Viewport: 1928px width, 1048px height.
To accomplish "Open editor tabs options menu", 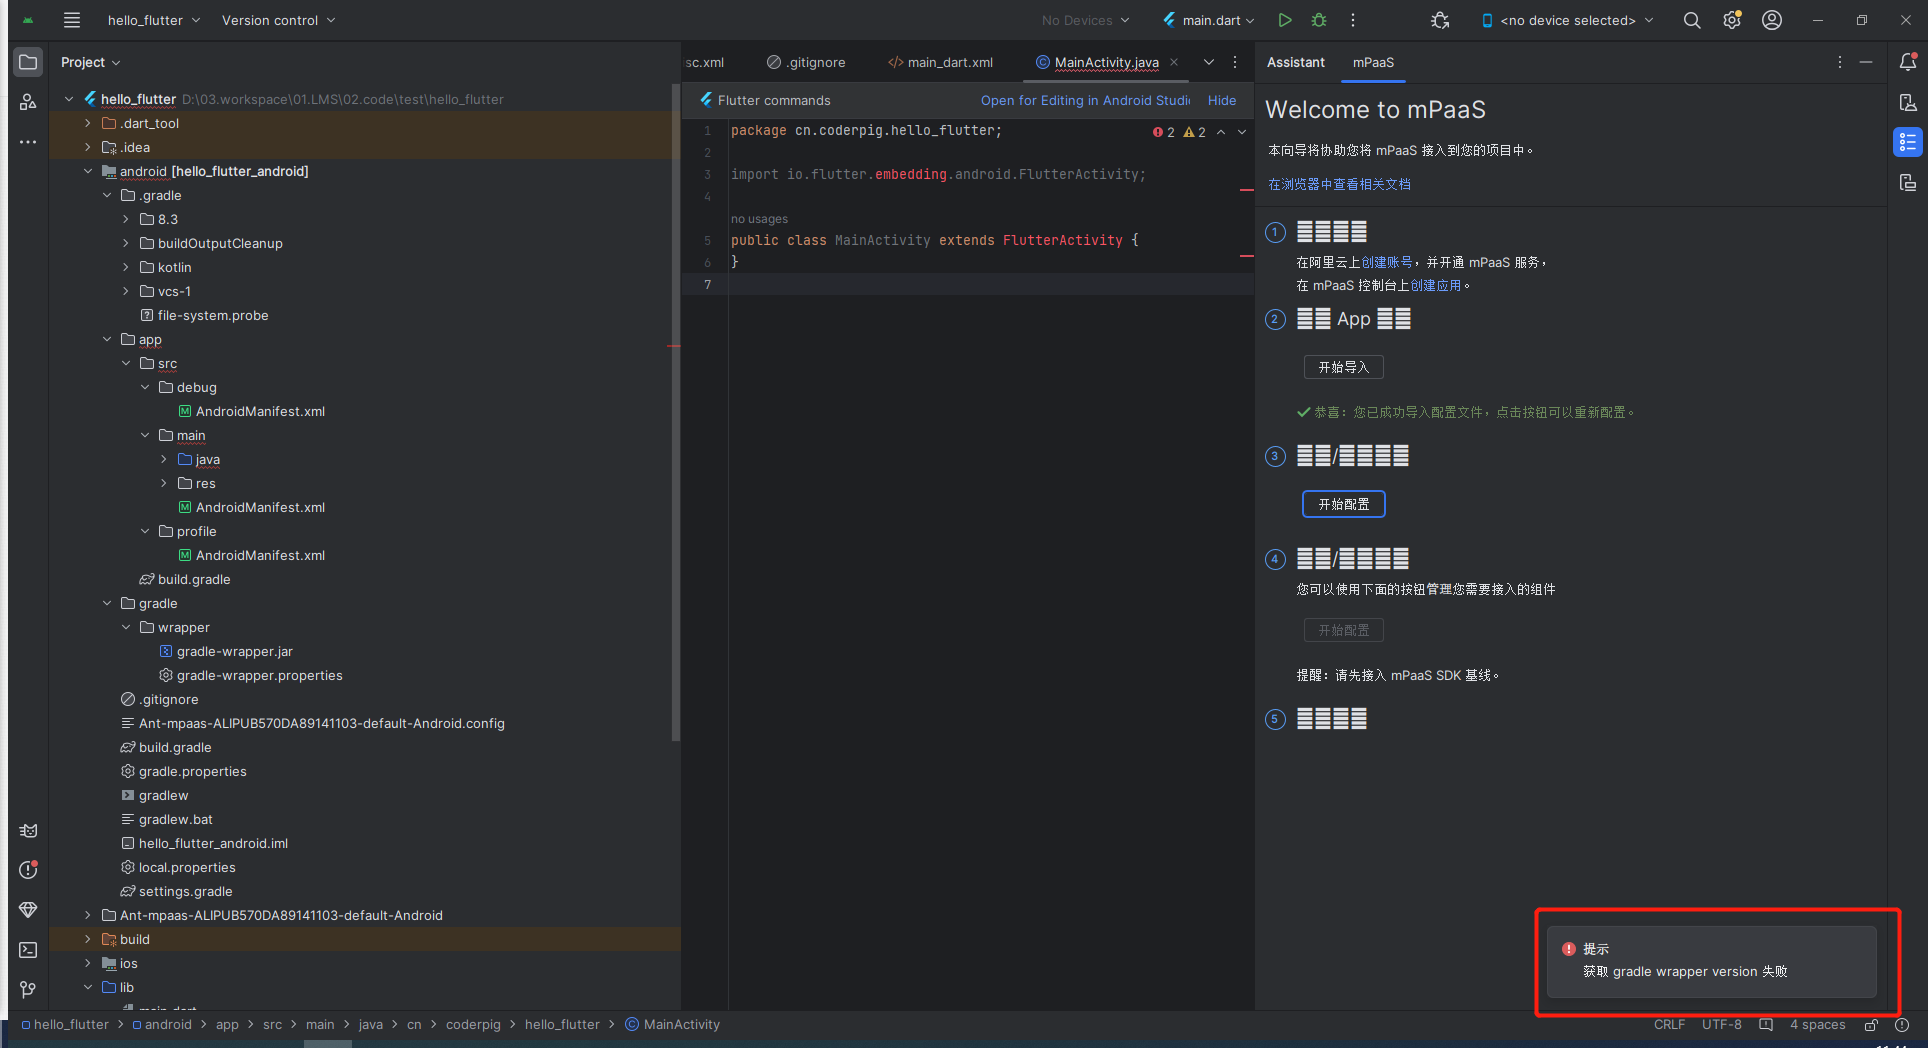I will (1235, 62).
